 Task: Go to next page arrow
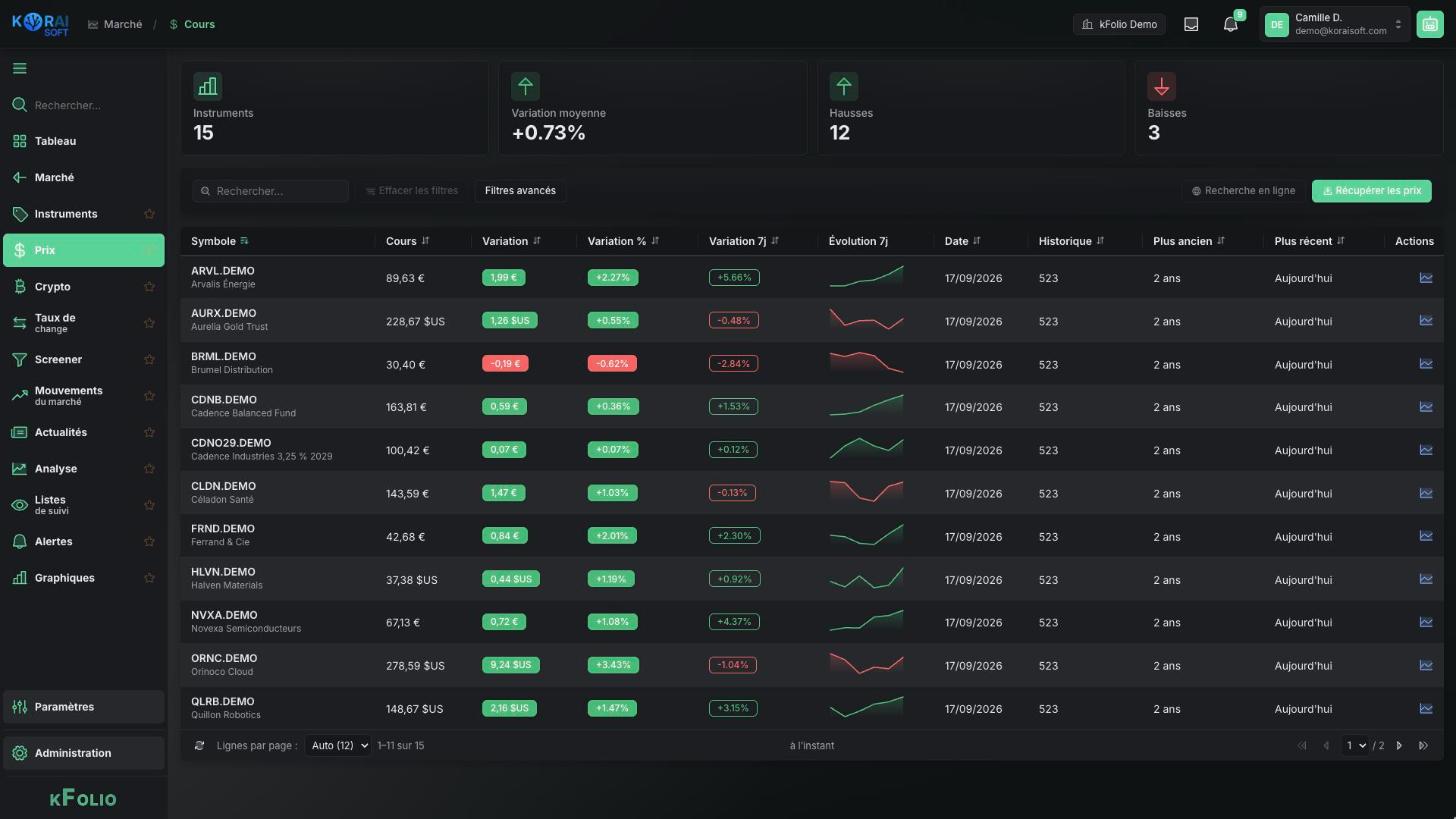click(1399, 745)
